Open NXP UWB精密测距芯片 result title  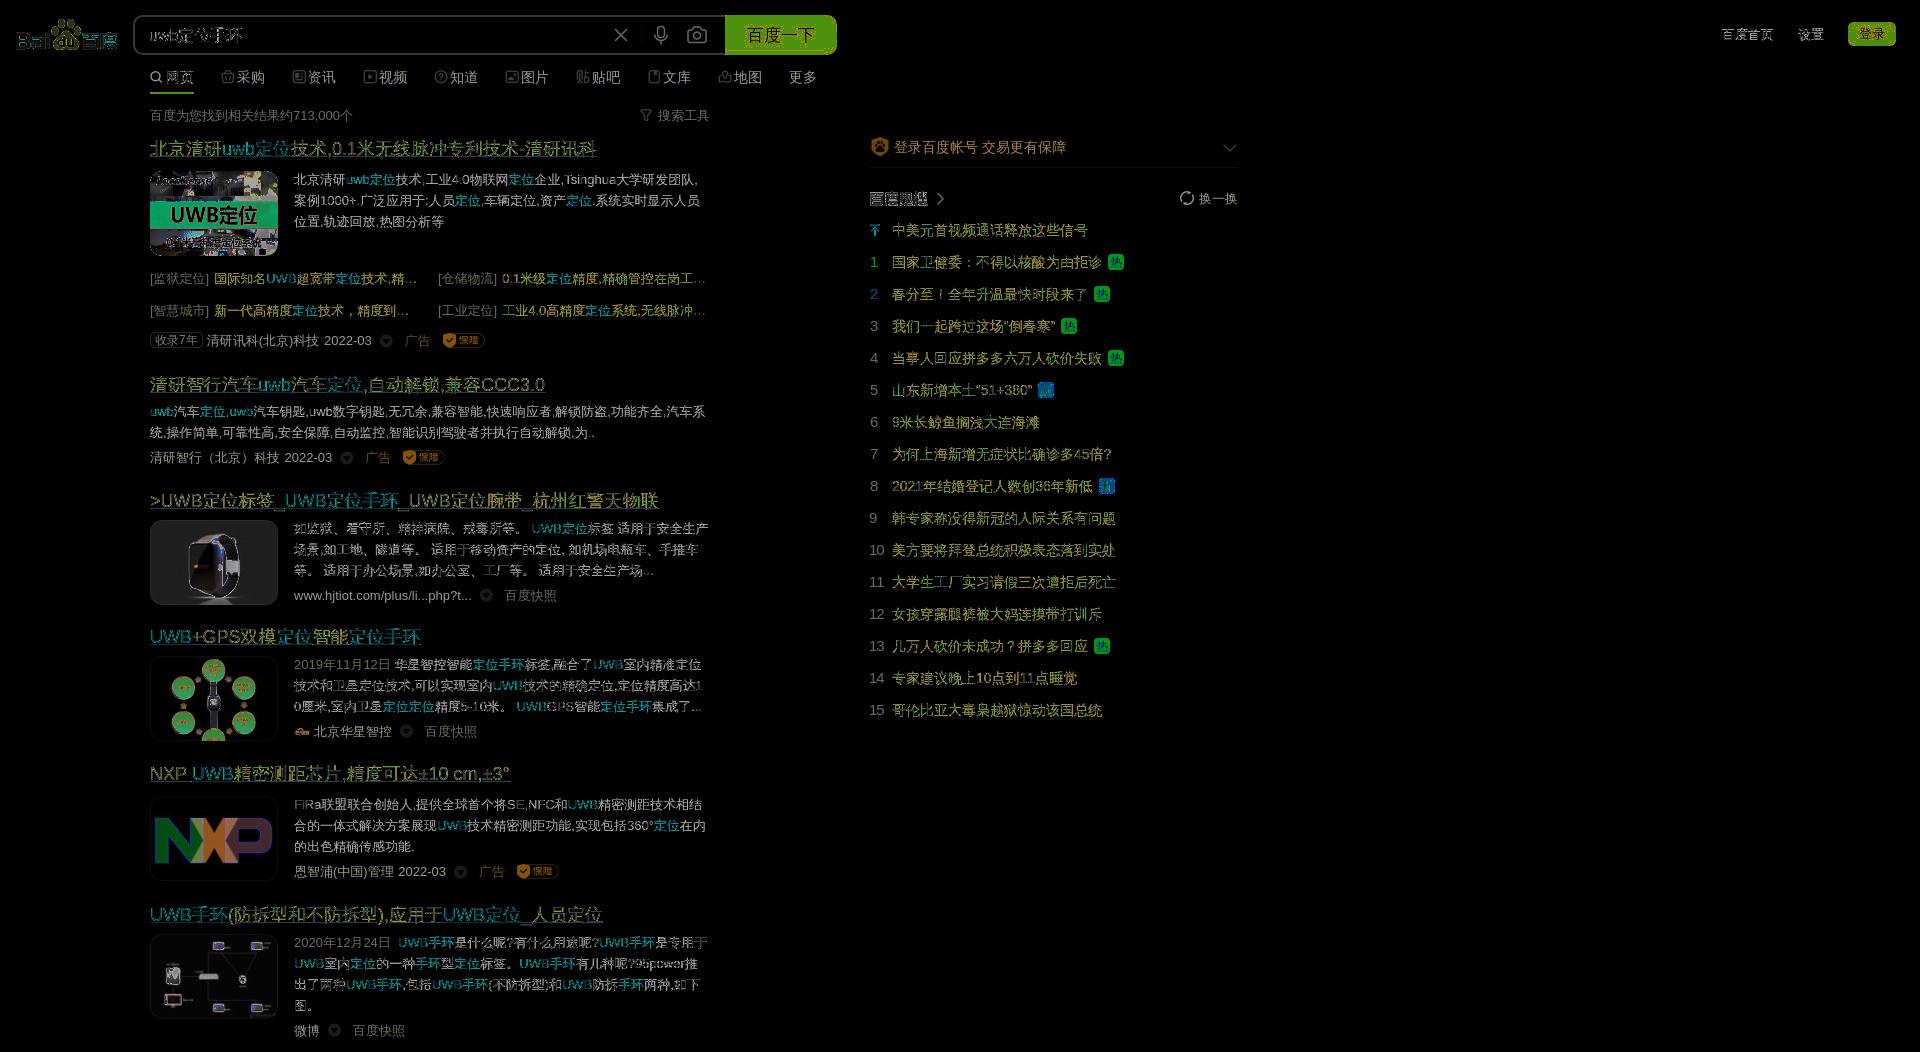(x=330, y=774)
